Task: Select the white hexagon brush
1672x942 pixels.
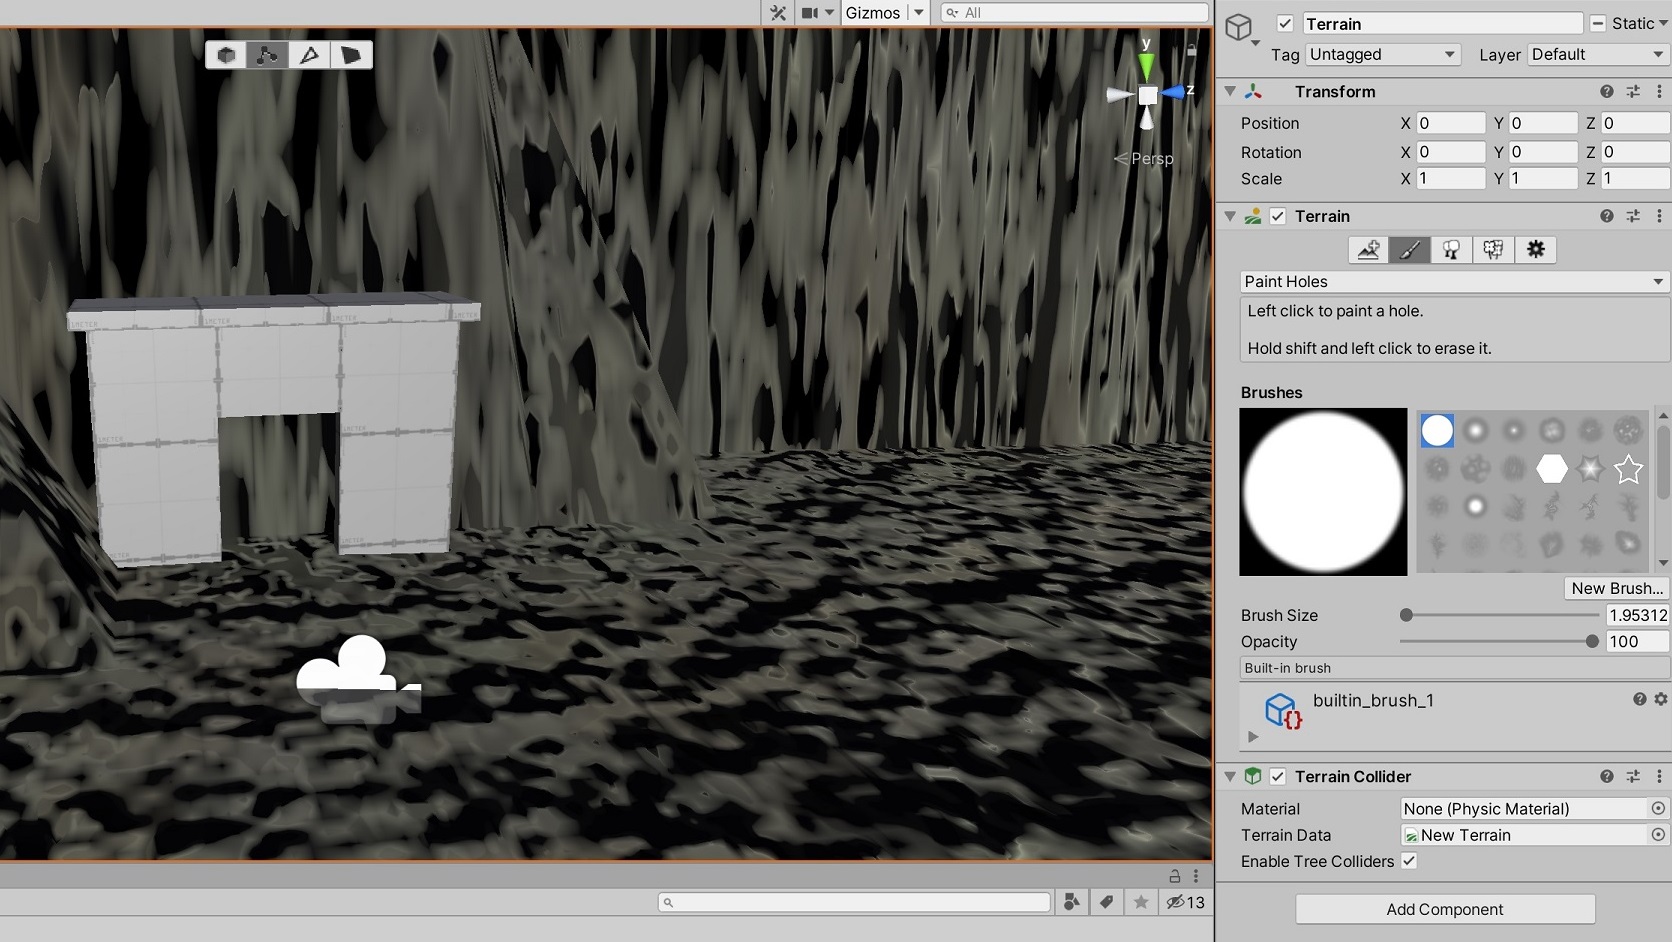Action: 1552,468
